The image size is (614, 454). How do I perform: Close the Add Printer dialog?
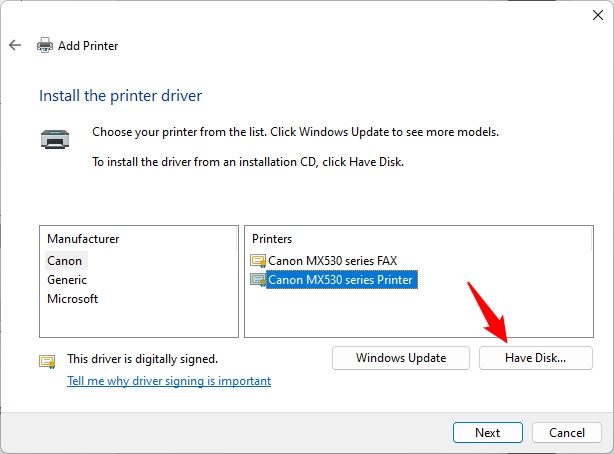598,15
